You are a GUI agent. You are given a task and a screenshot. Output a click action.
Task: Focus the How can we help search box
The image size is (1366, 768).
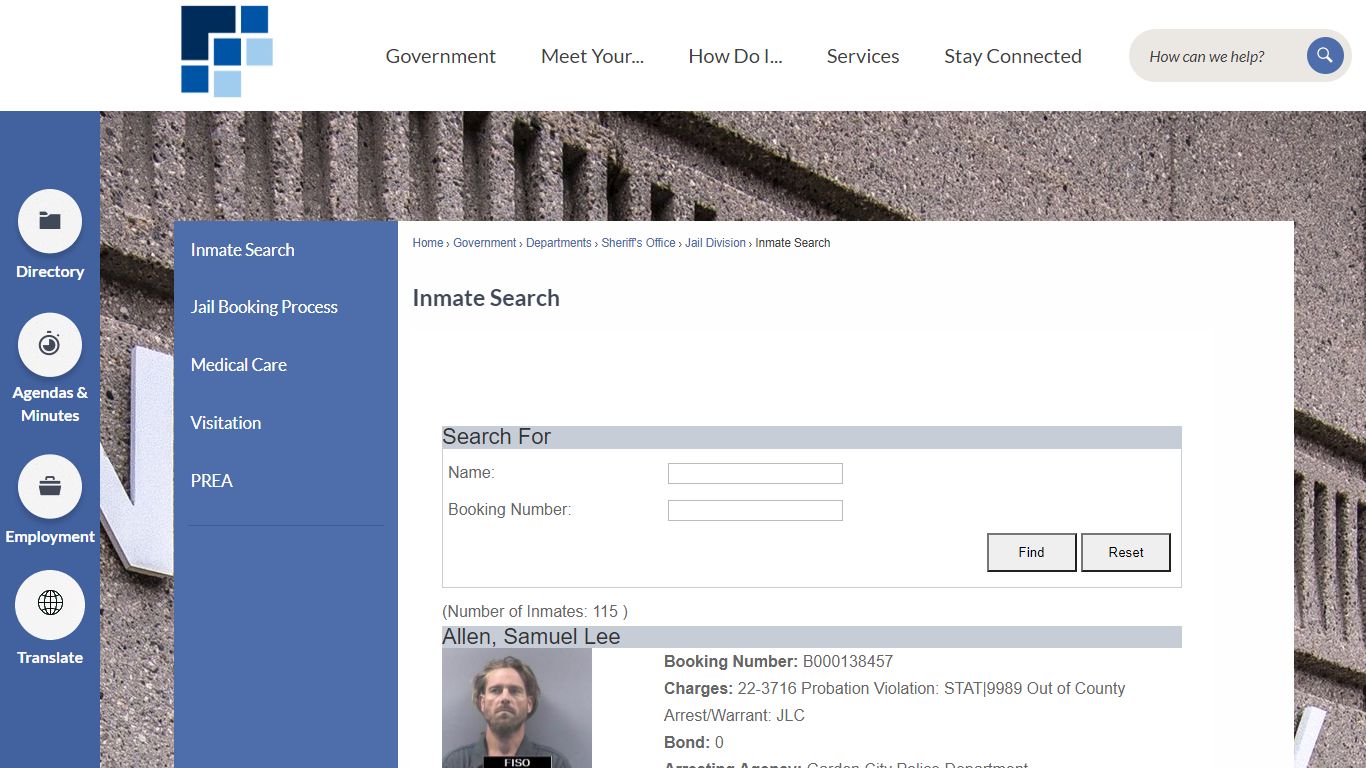coord(1220,56)
